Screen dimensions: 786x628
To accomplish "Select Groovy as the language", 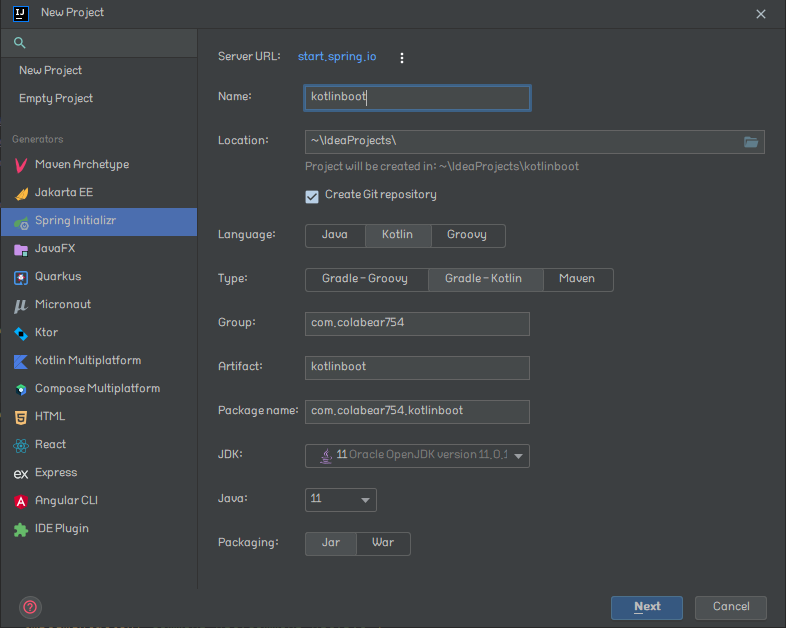I will pyautogui.click(x=467, y=236).
